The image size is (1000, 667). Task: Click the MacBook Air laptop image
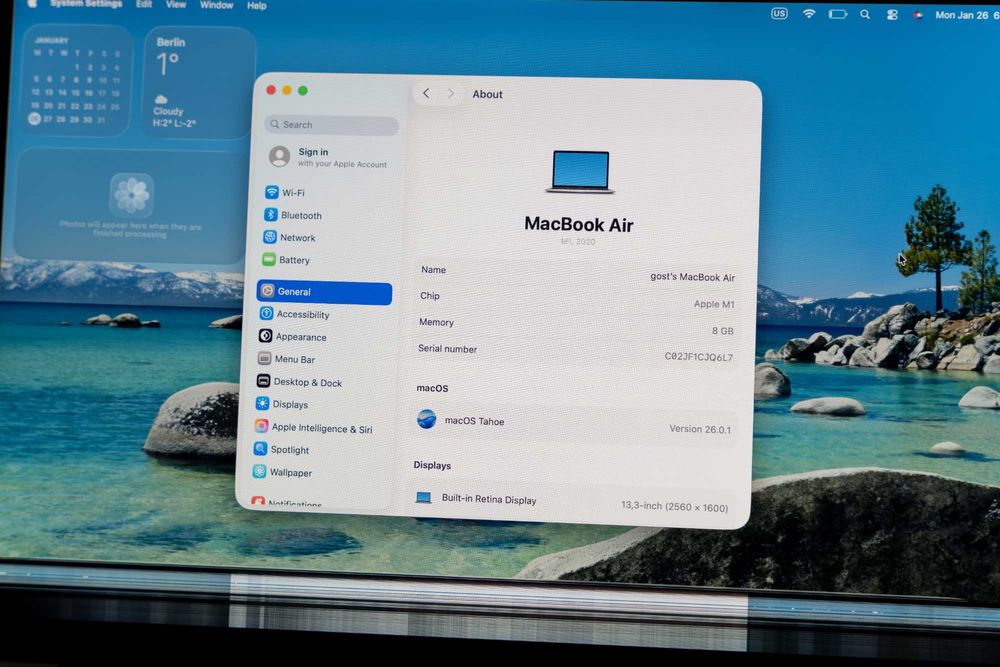click(580, 172)
